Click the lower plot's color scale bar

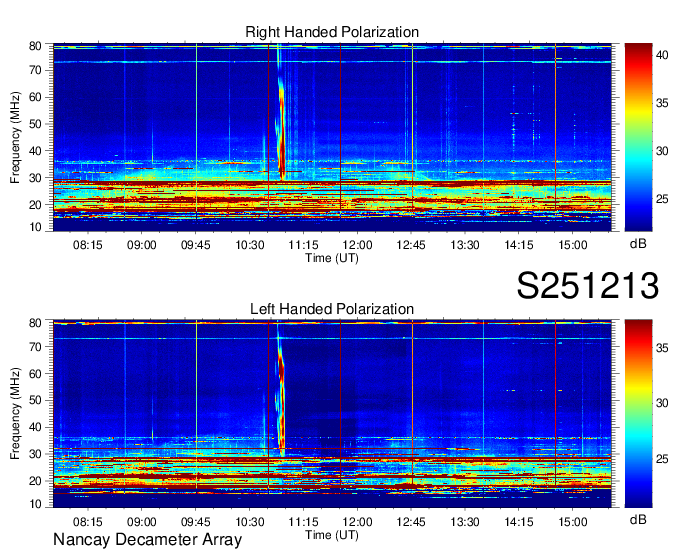637,413
